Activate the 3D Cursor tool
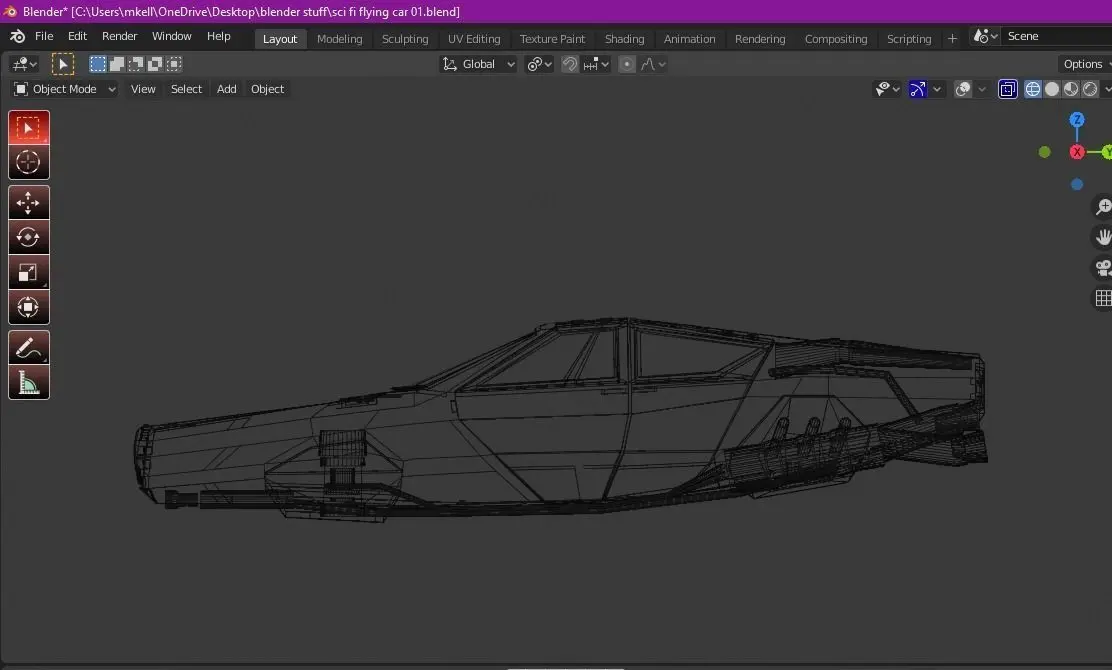 28,162
